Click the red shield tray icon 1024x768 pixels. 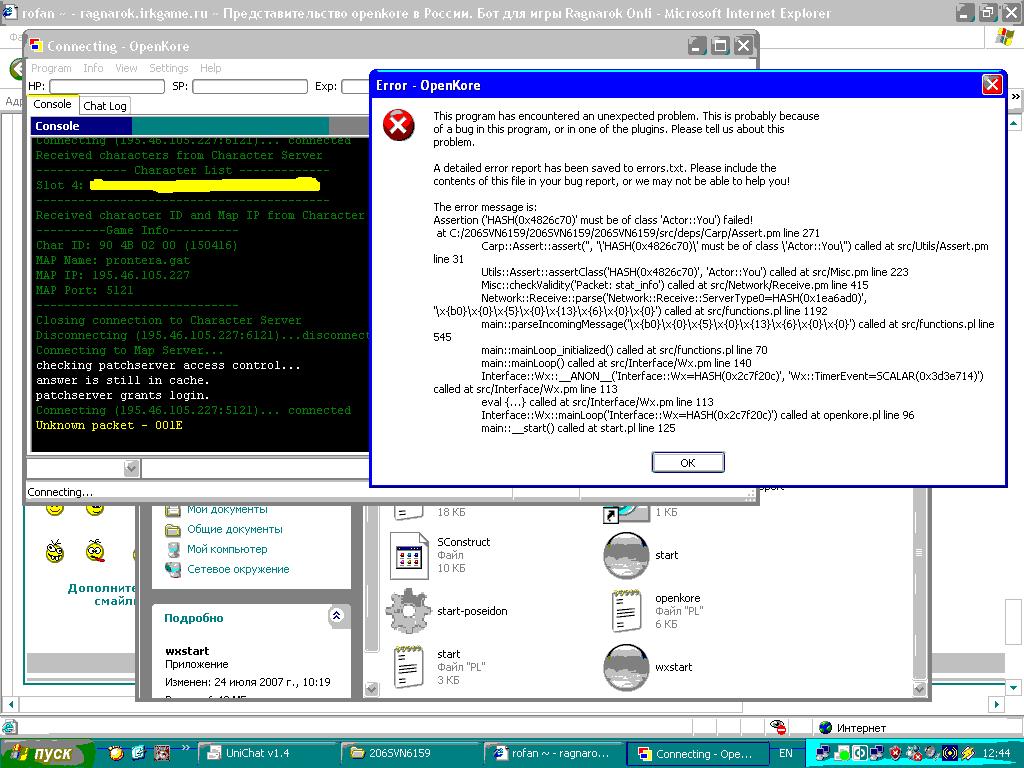(895, 753)
